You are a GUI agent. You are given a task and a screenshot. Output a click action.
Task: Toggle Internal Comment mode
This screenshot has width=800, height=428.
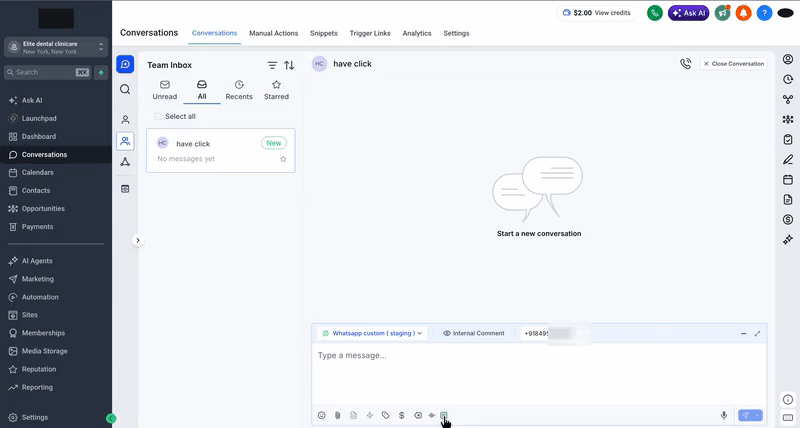tap(473, 334)
